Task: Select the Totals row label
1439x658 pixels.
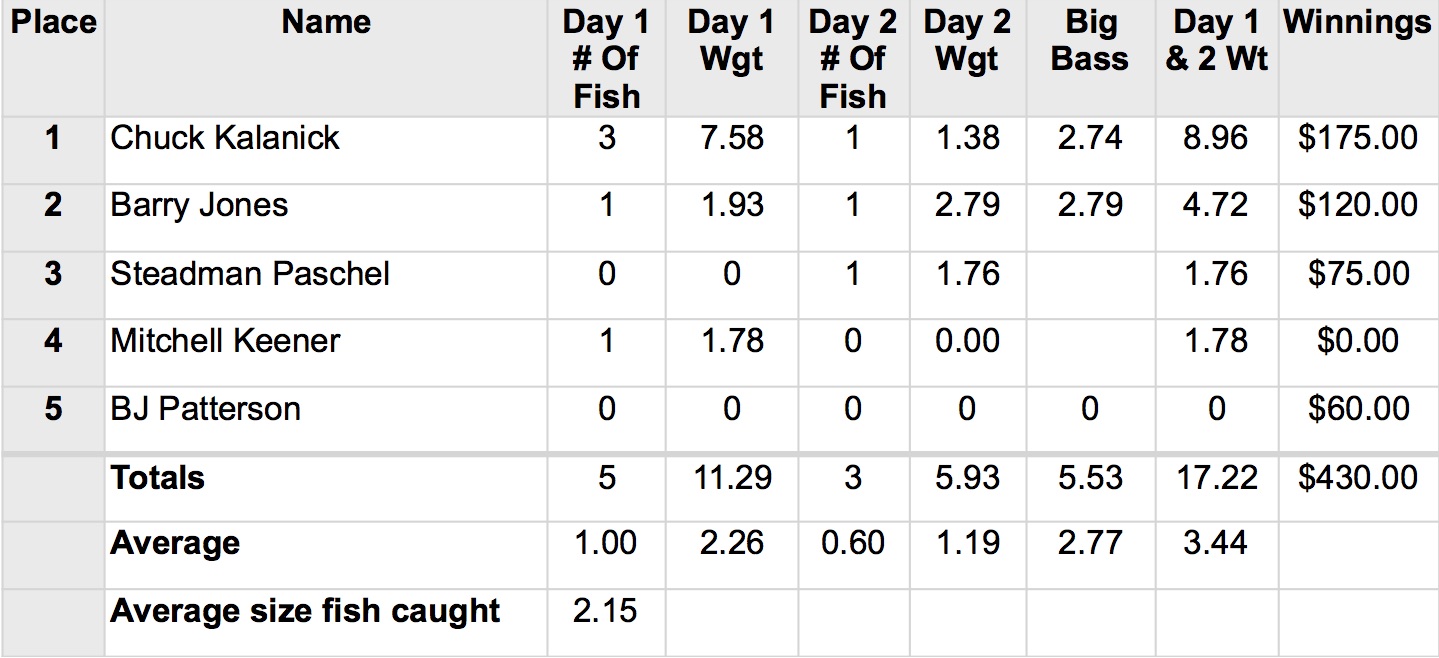Action: pos(158,478)
